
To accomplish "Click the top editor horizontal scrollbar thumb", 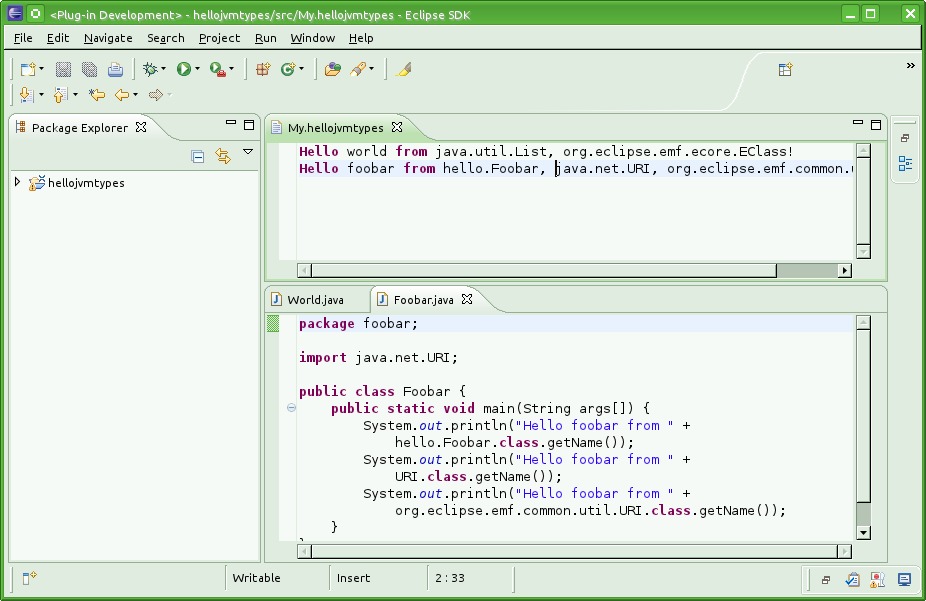I will [x=544, y=270].
